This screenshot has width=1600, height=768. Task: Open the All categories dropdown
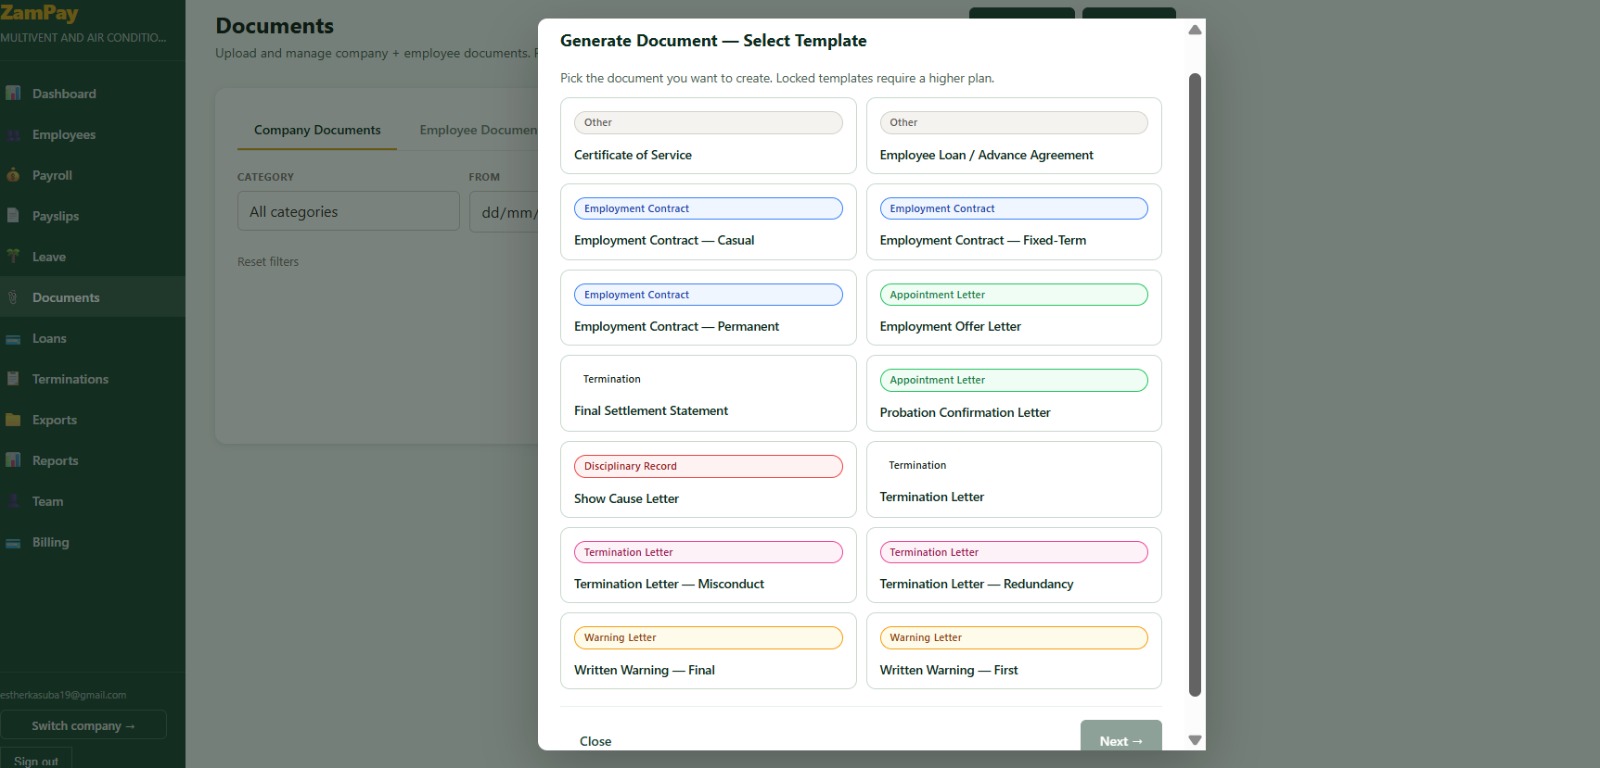tap(348, 211)
